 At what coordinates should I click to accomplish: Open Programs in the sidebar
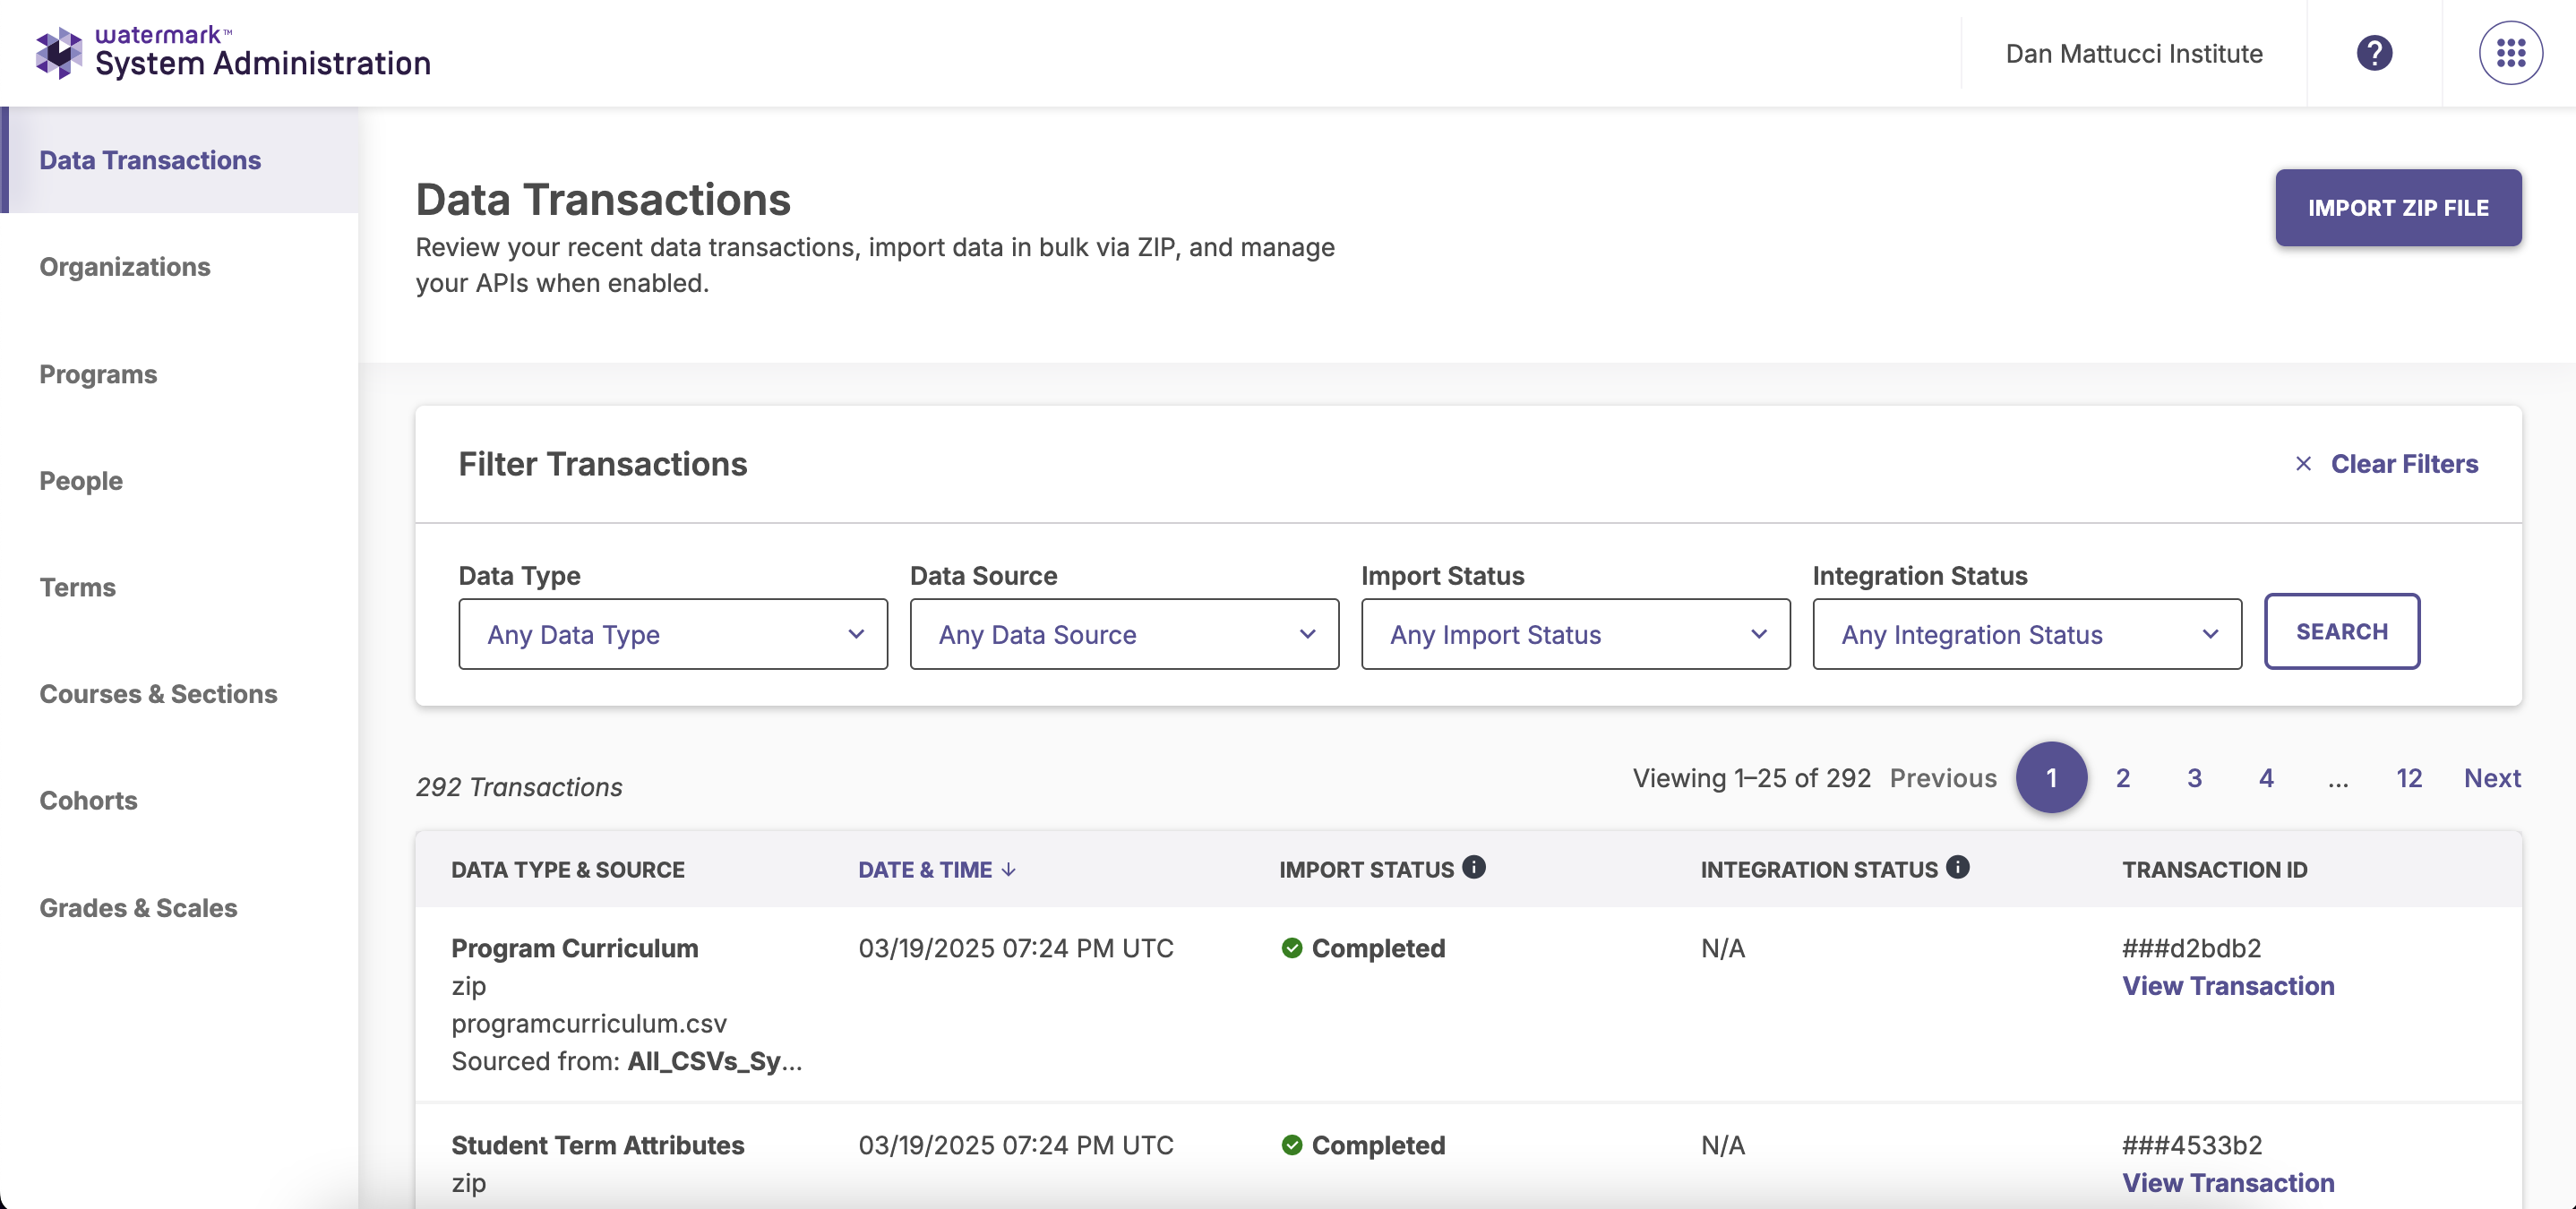98,374
